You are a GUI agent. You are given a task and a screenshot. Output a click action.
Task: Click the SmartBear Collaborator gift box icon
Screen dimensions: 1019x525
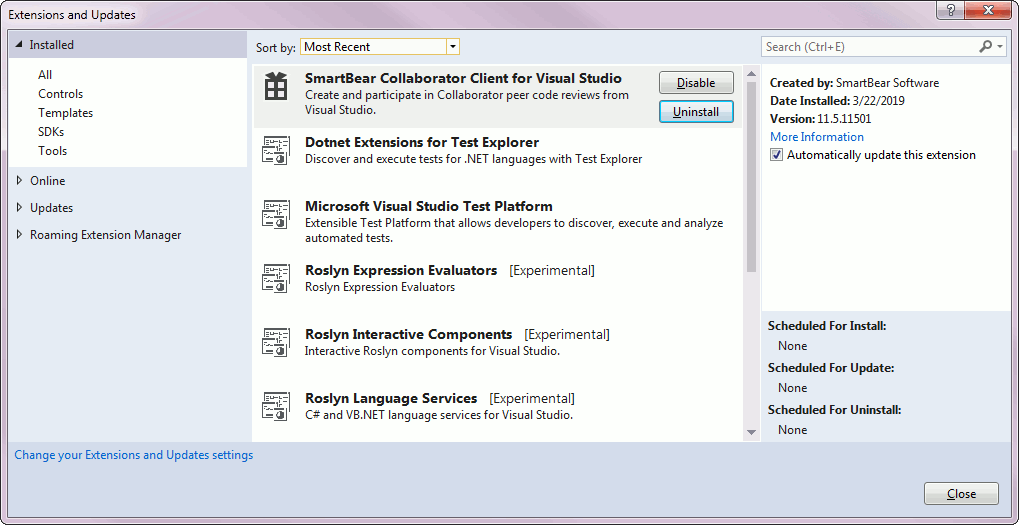click(275, 88)
